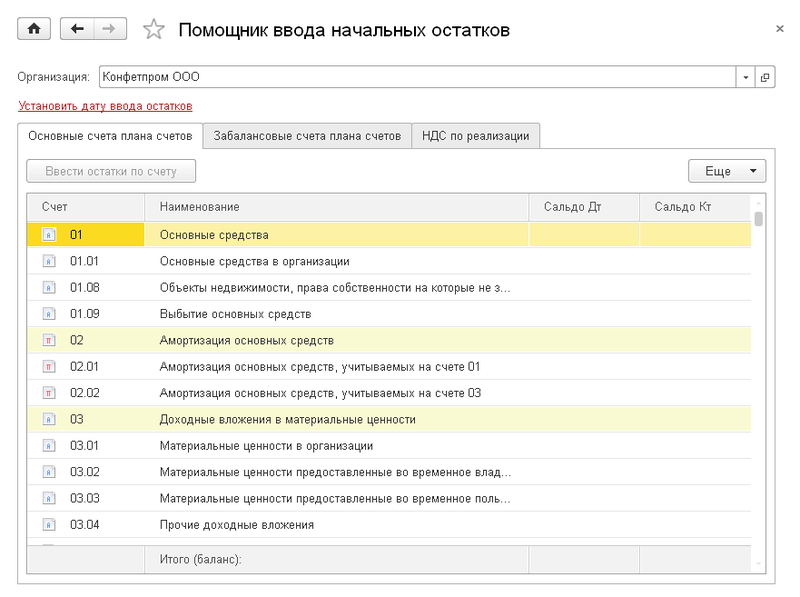The height and width of the screenshot is (597, 800).
Task: Click the account icon for row 03
Action: (x=48, y=419)
